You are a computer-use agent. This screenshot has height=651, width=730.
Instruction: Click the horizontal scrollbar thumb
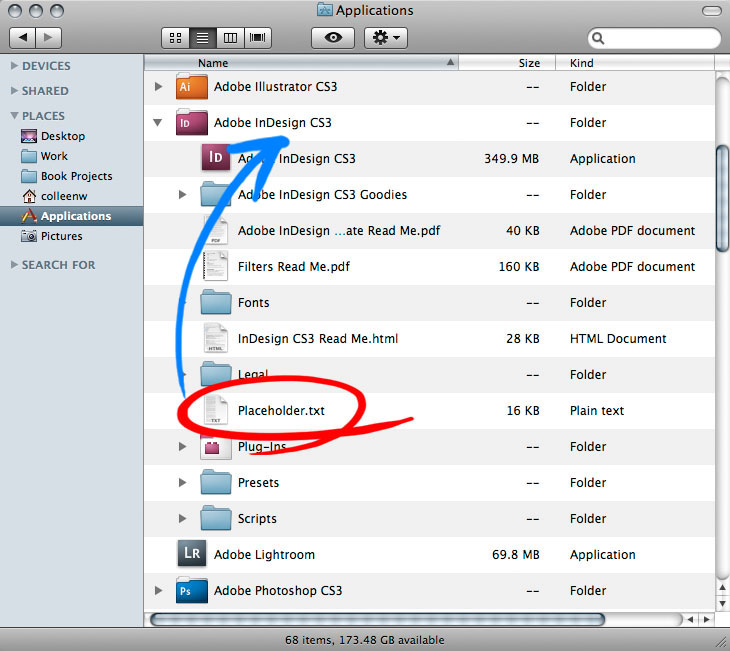point(377,619)
